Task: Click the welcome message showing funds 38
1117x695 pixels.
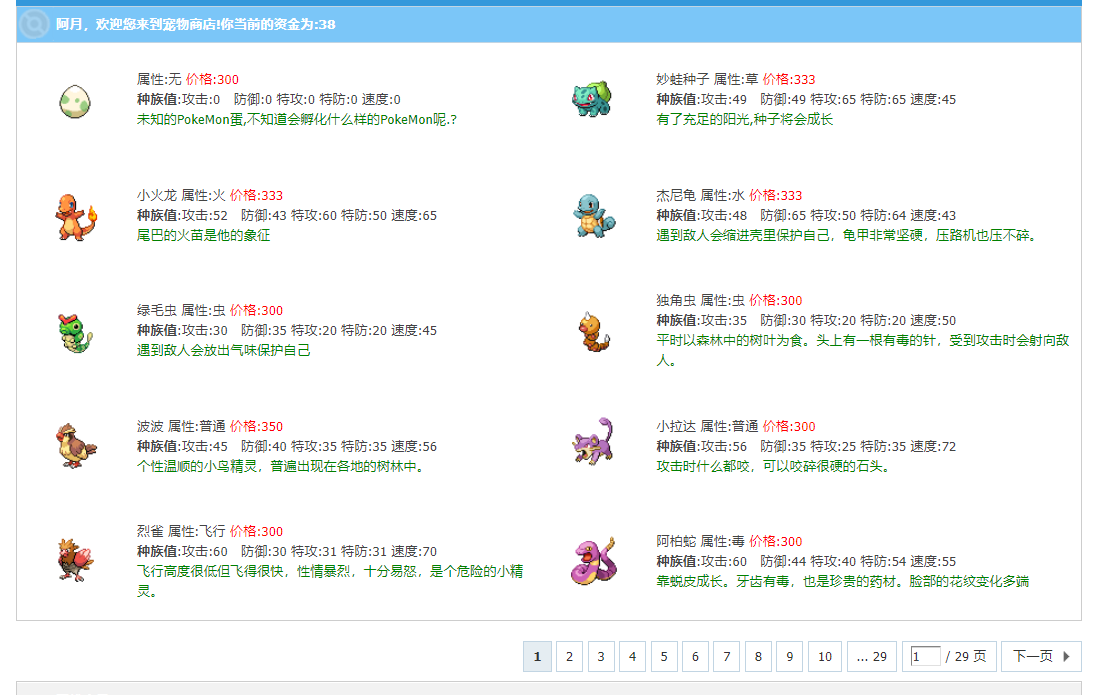Action: (x=195, y=24)
